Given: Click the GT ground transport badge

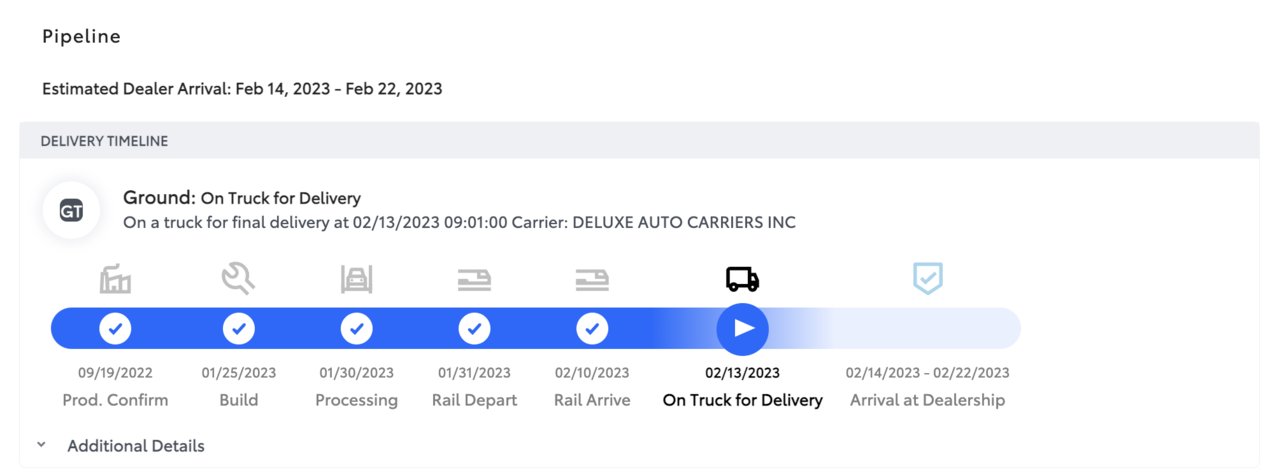Looking at the screenshot, I should coord(71,211).
